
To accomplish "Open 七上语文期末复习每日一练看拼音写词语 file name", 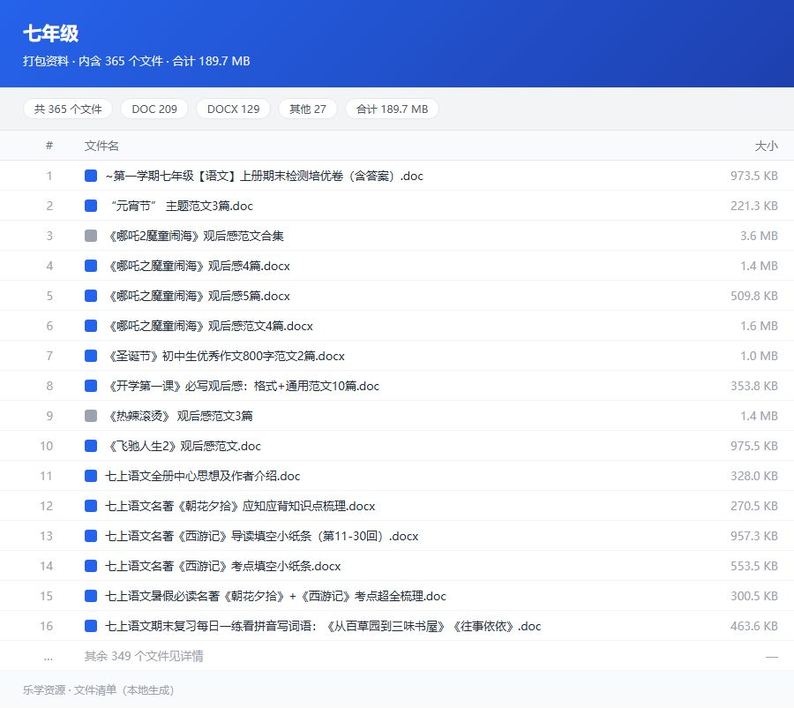I will (323, 626).
